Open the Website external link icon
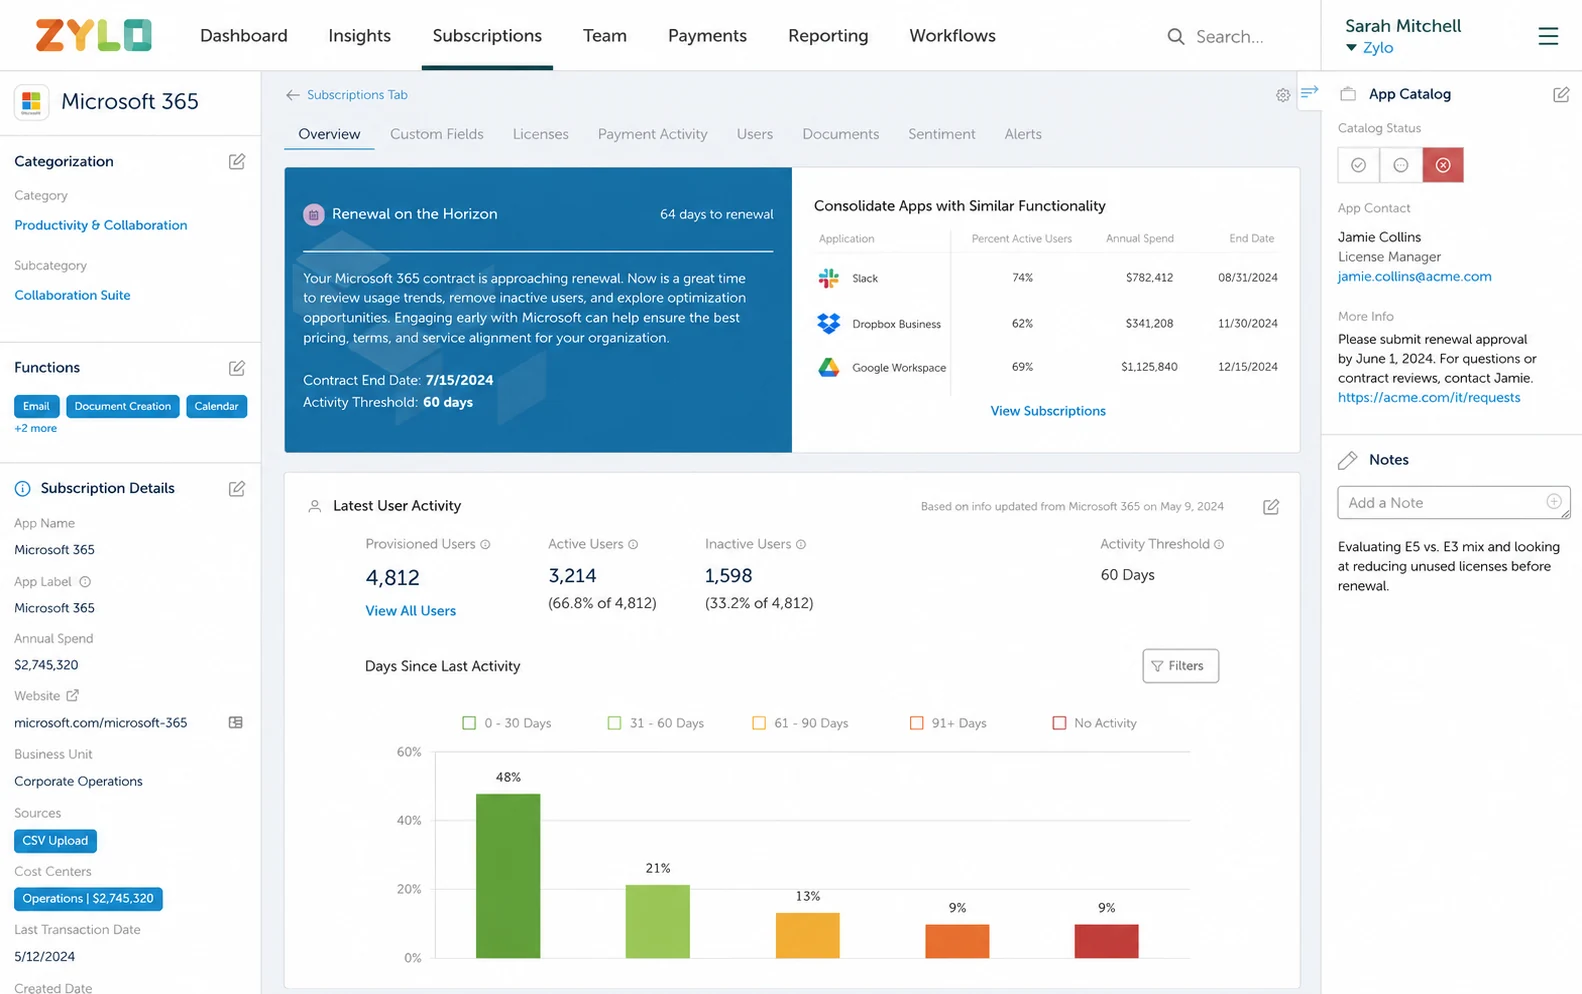 (72, 696)
